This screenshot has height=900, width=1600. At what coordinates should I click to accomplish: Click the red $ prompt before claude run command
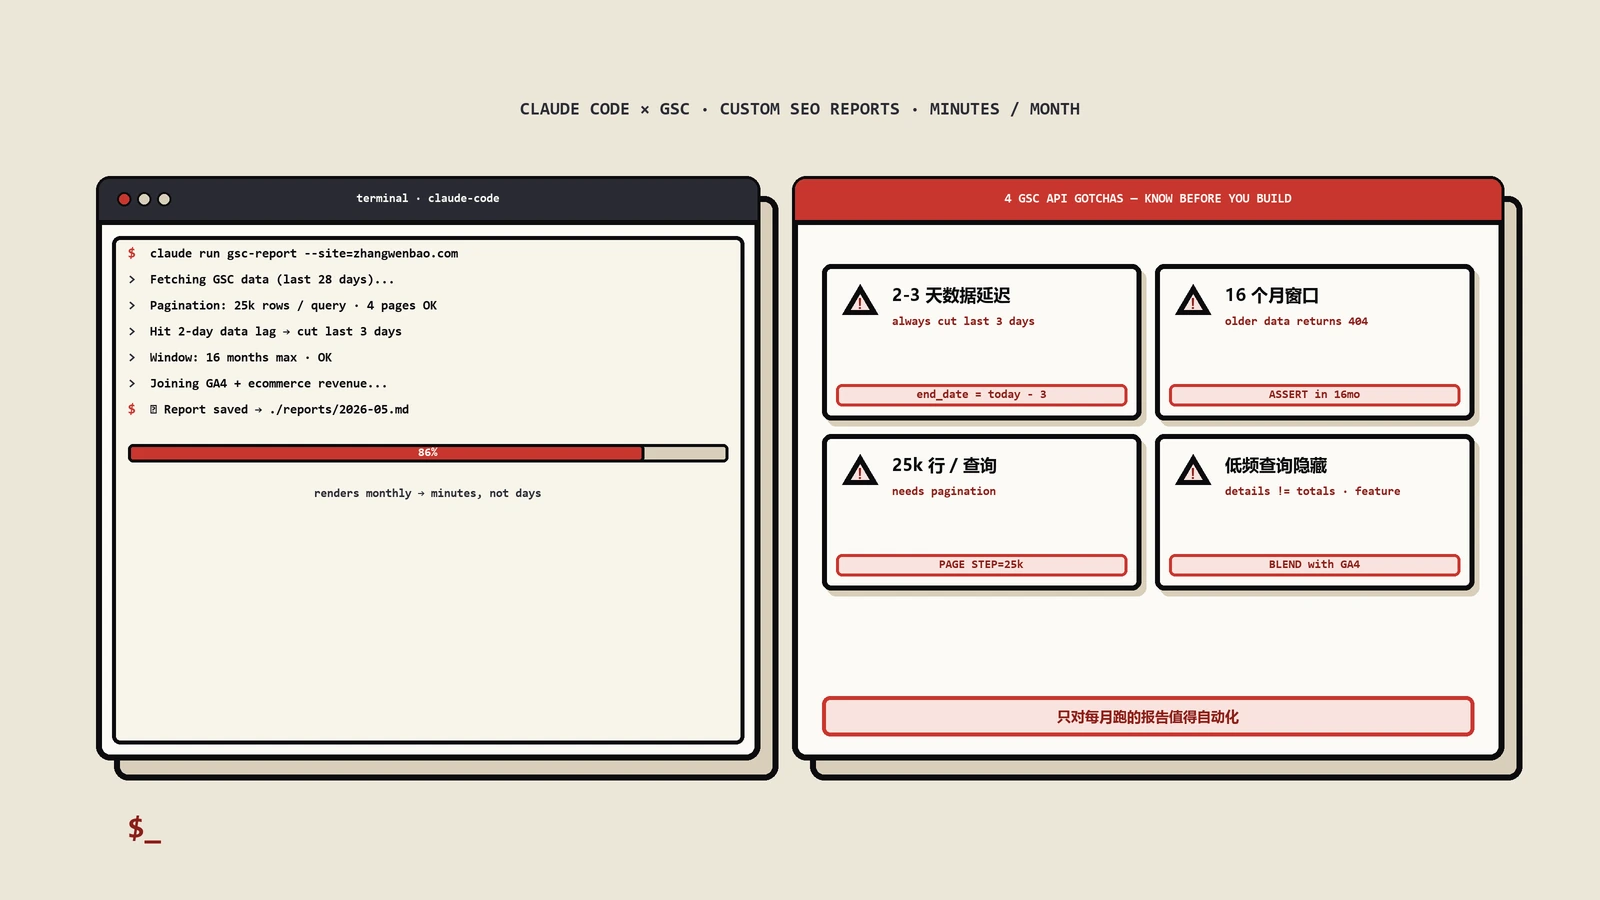[x=131, y=253]
